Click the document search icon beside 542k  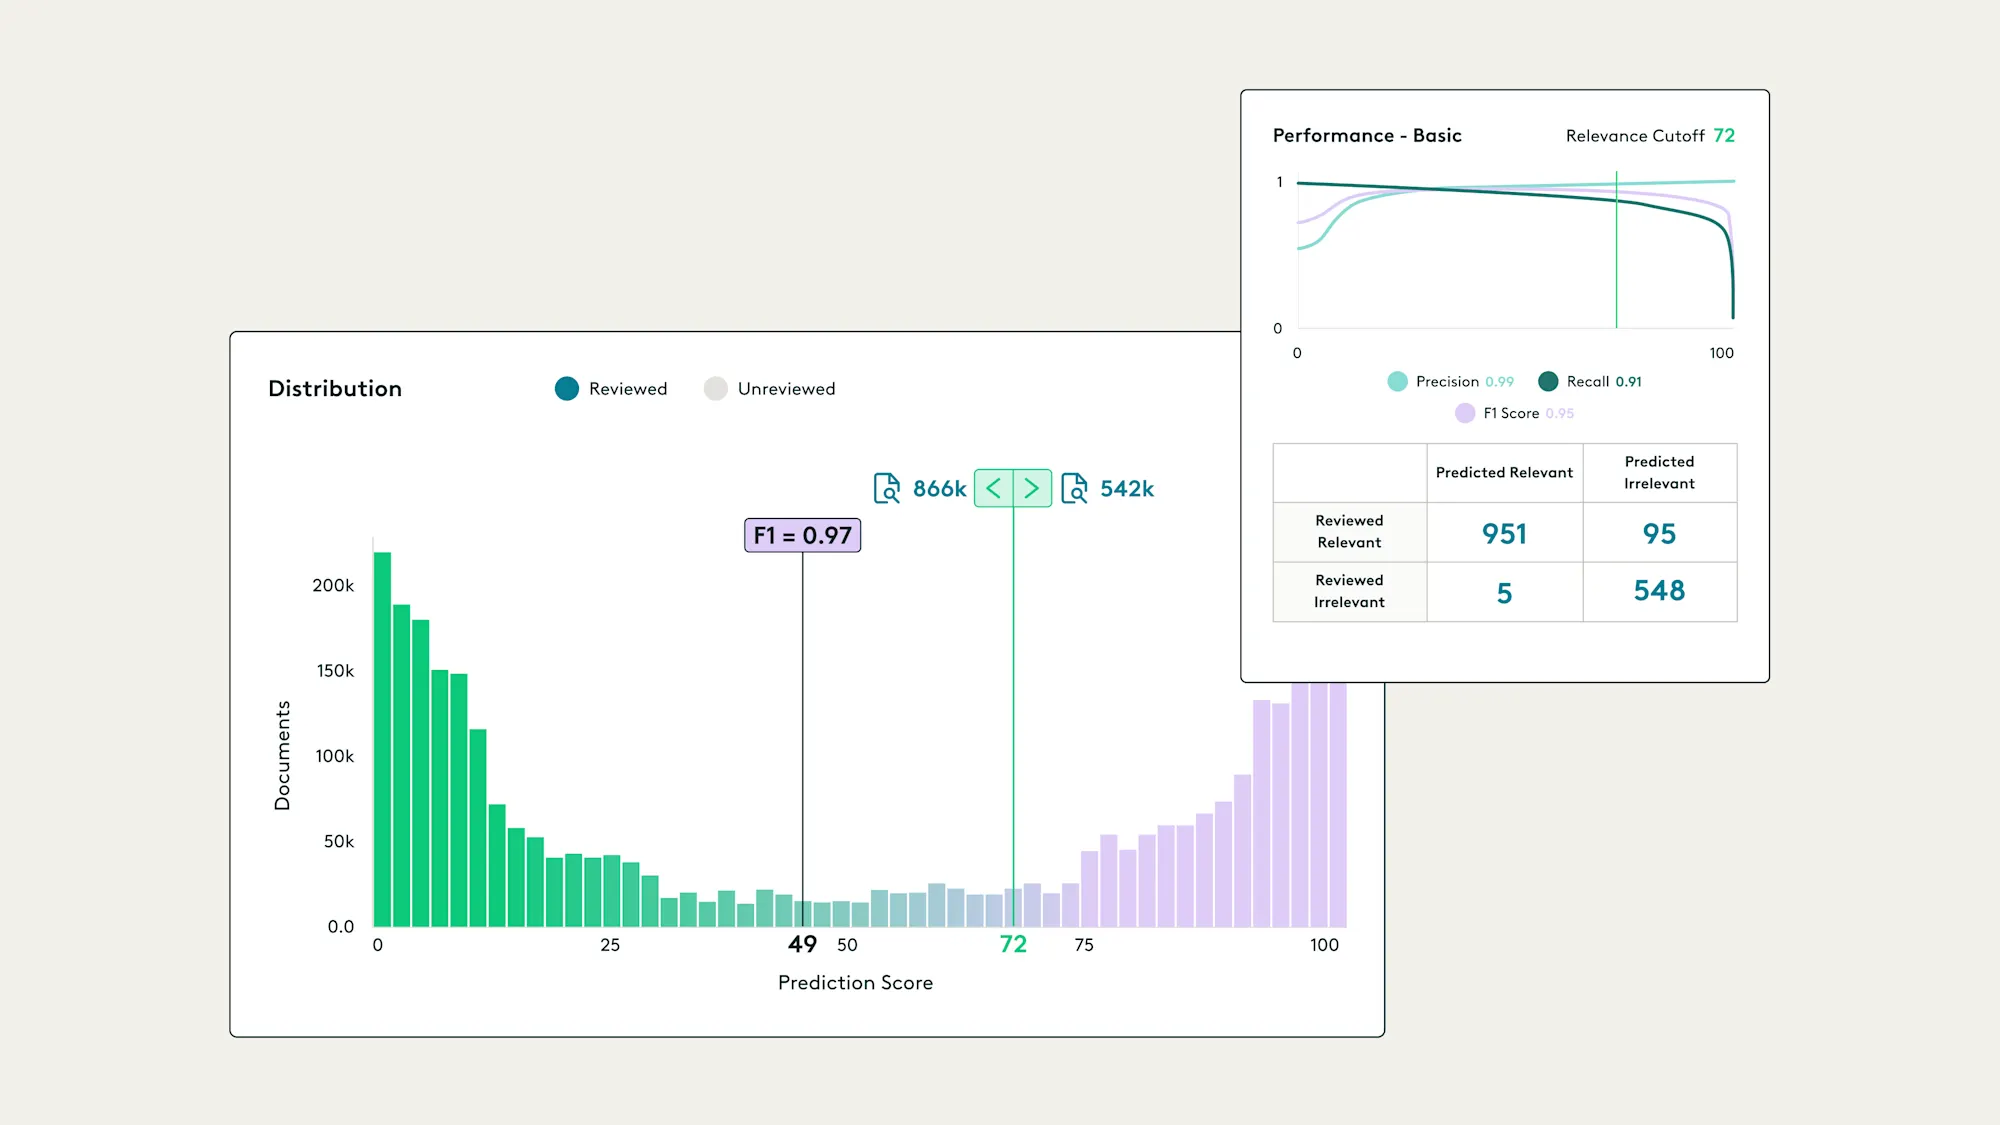(x=1074, y=488)
